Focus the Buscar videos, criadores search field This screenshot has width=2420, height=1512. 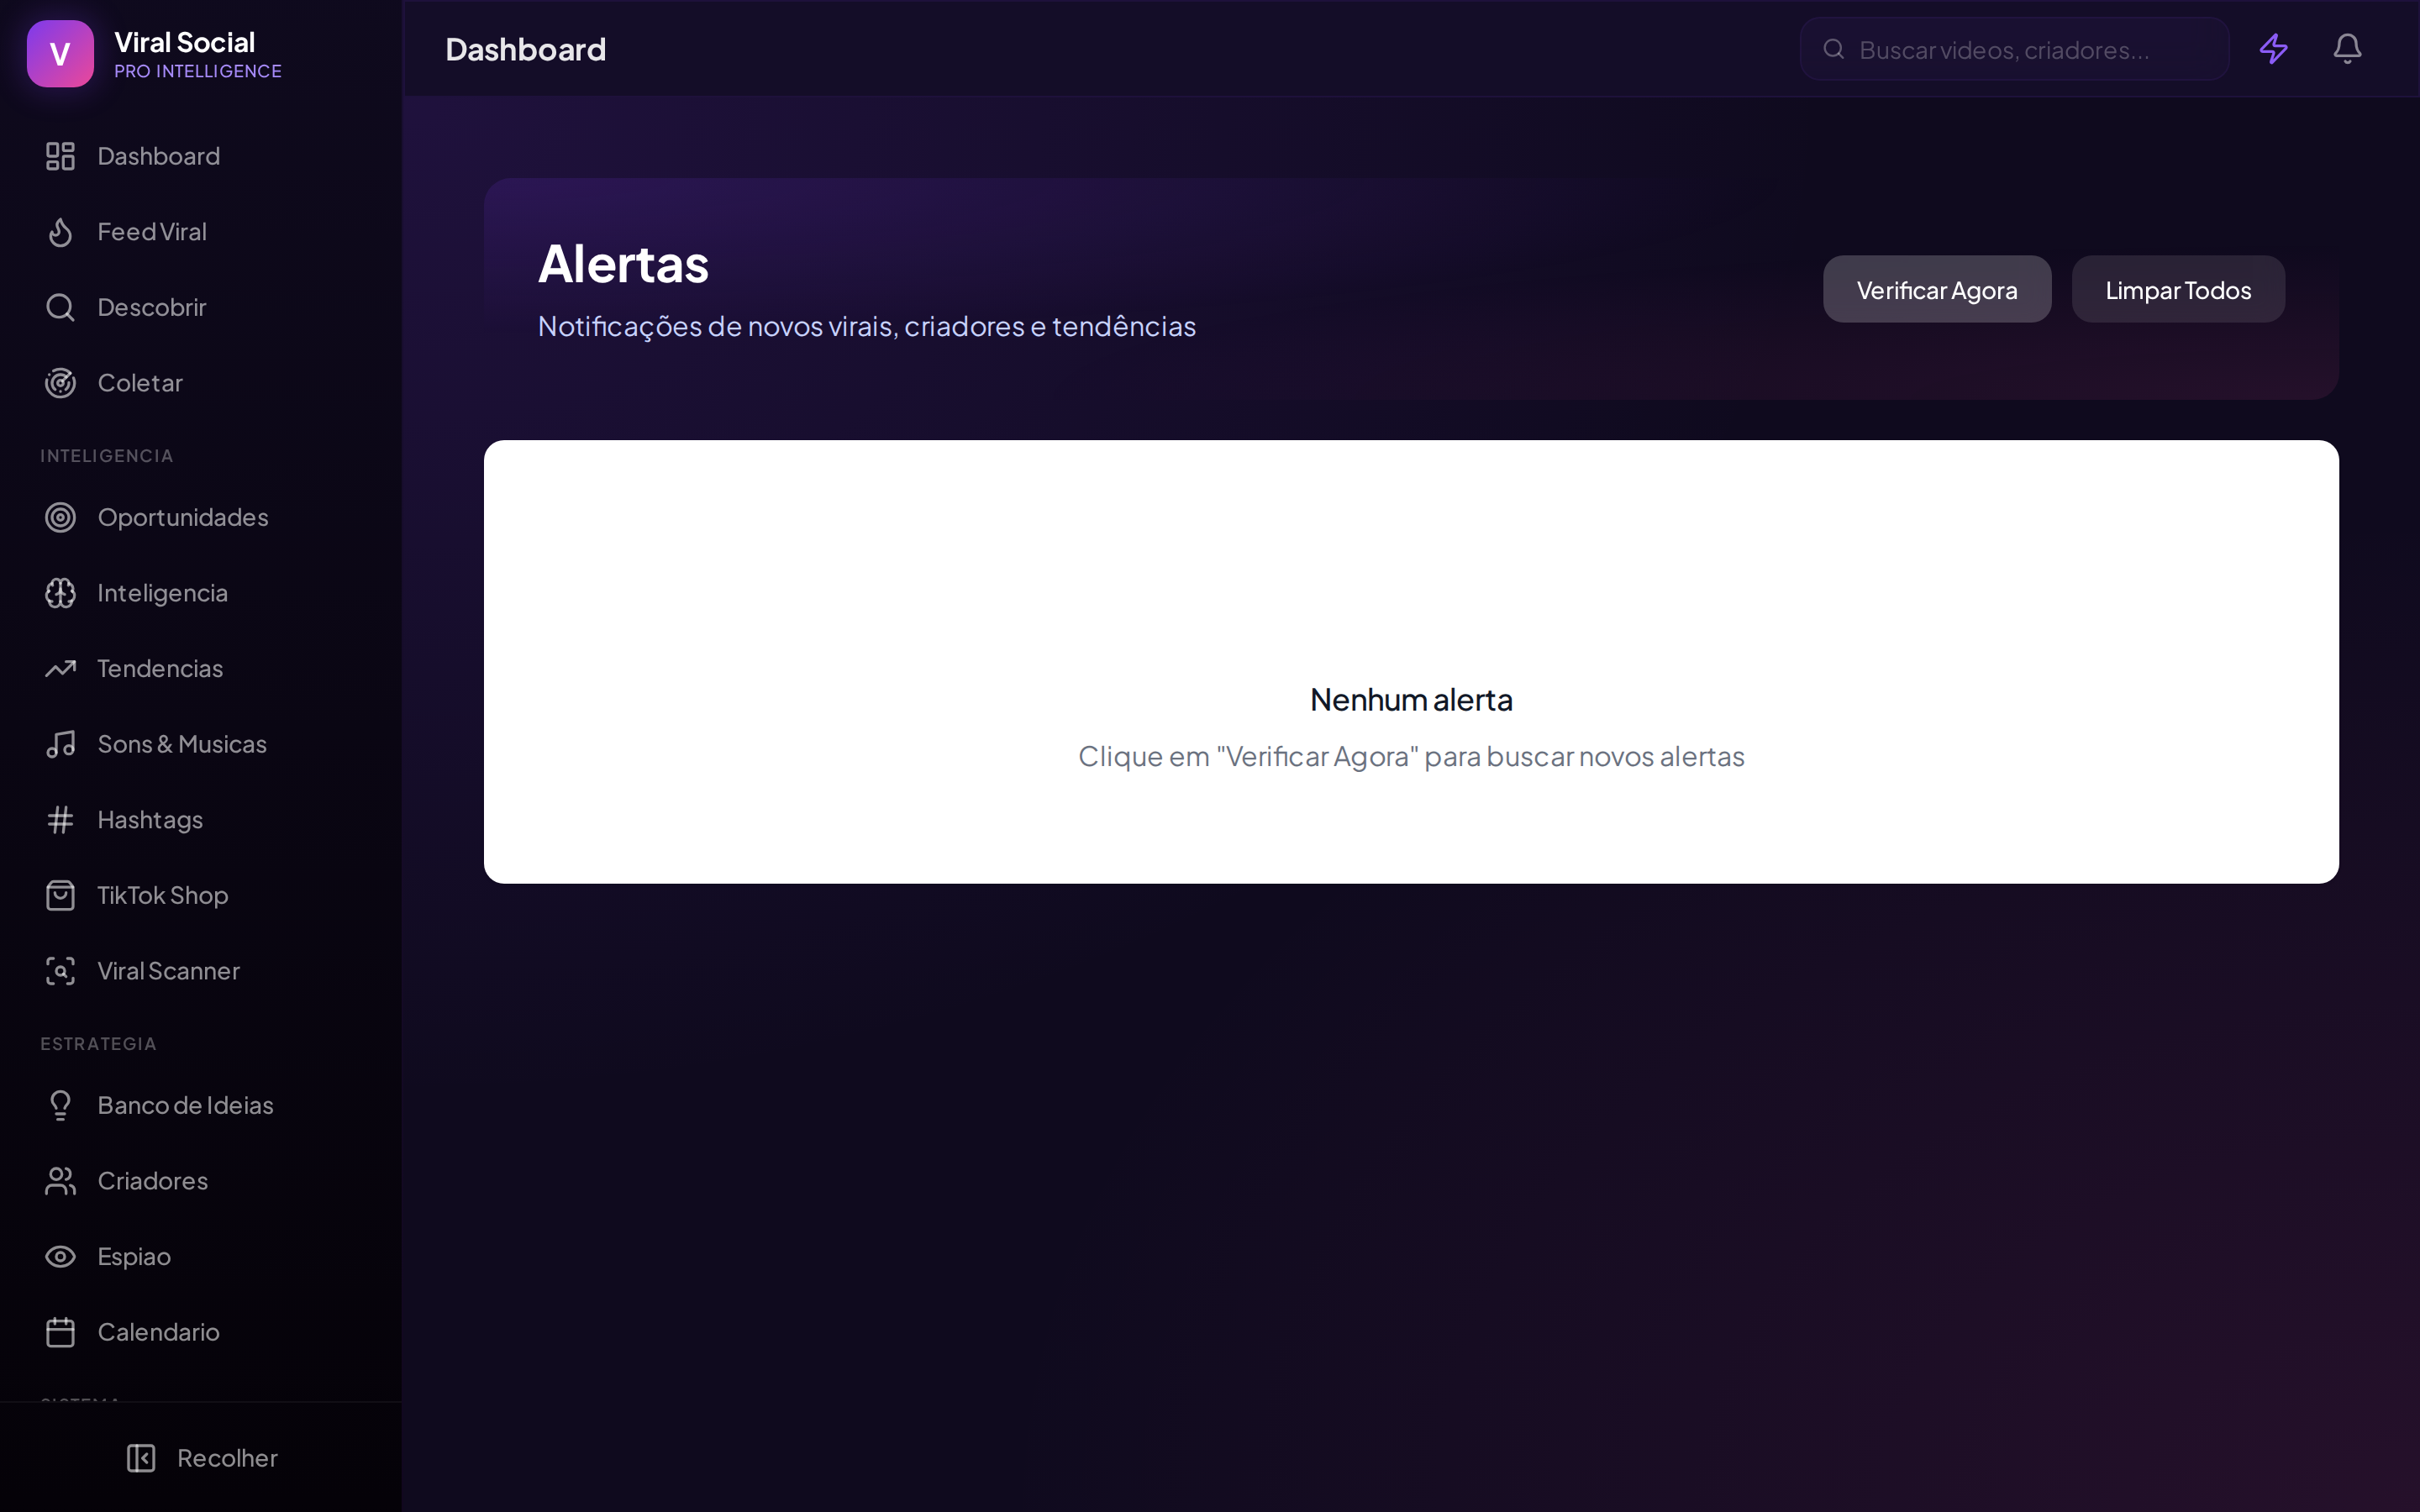(2015, 49)
